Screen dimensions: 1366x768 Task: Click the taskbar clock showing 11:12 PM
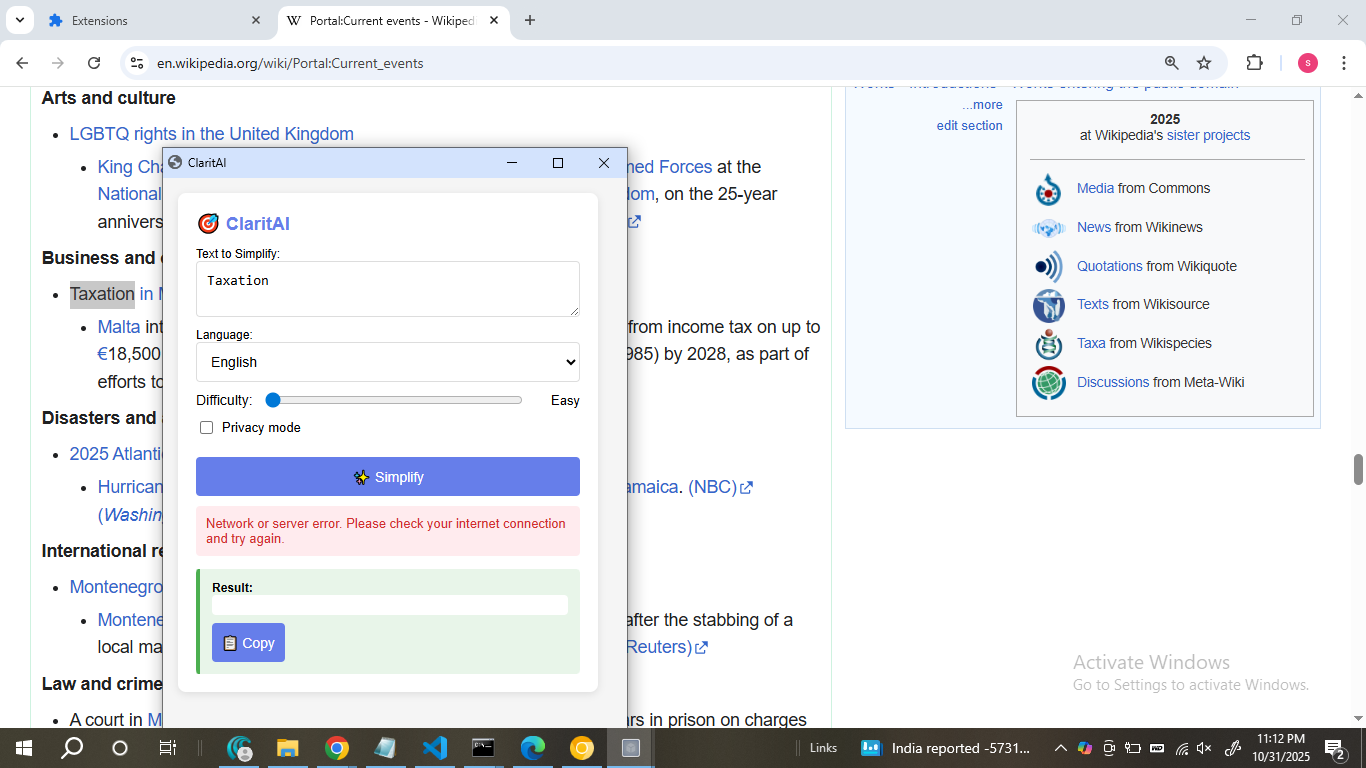[x=1281, y=748]
